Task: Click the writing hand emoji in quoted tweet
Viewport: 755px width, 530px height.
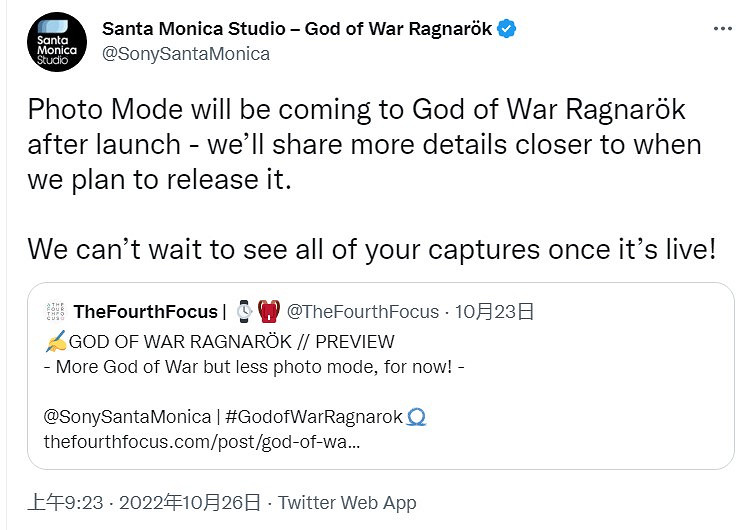Action: click(x=56, y=341)
